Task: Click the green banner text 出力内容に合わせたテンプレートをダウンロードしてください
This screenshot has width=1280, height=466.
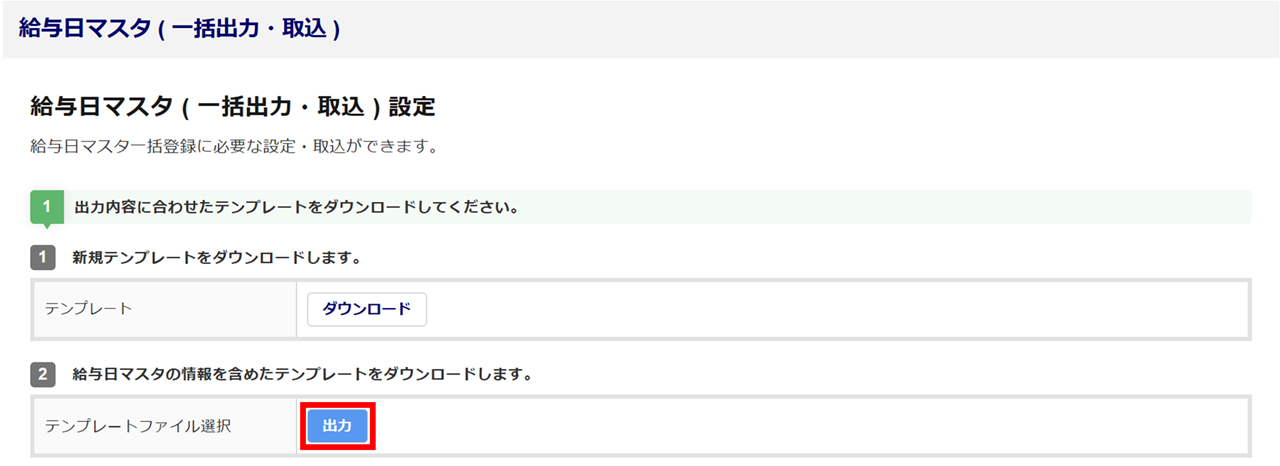Action: pos(295,209)
